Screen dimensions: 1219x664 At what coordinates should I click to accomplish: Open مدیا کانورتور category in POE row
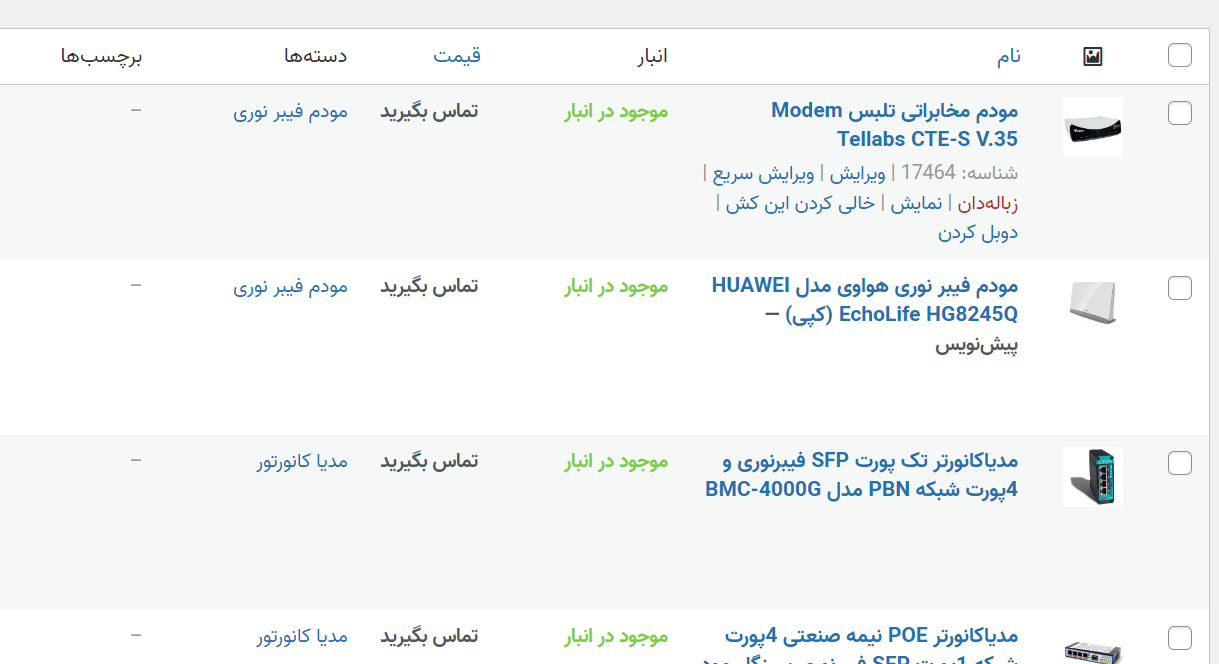click(302, 636)
